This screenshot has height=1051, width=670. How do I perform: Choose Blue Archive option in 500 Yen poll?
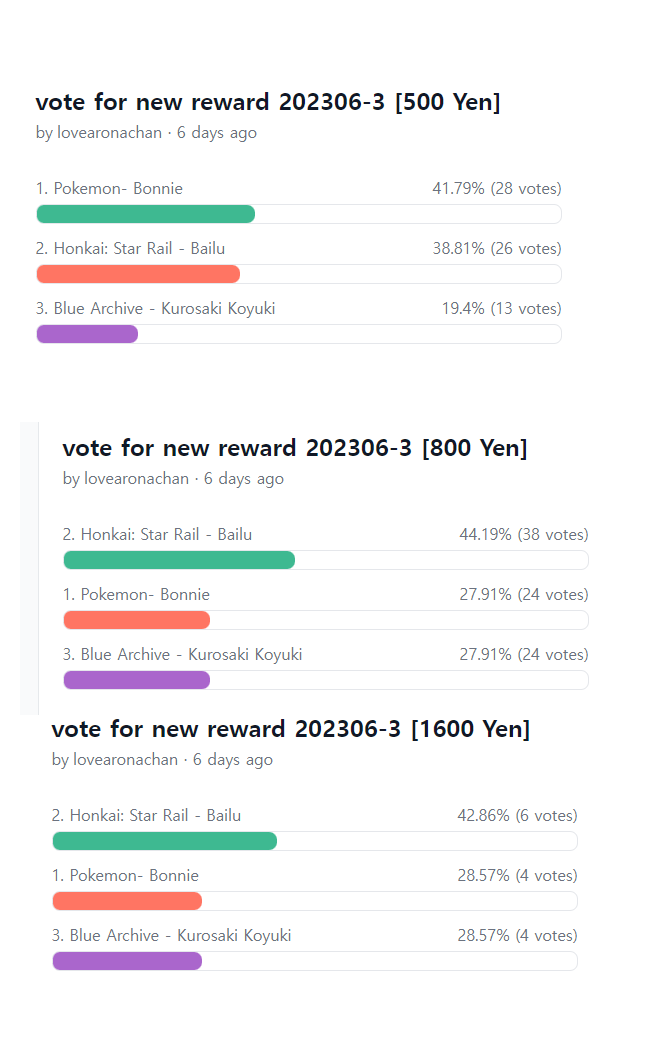click(155, 309)
